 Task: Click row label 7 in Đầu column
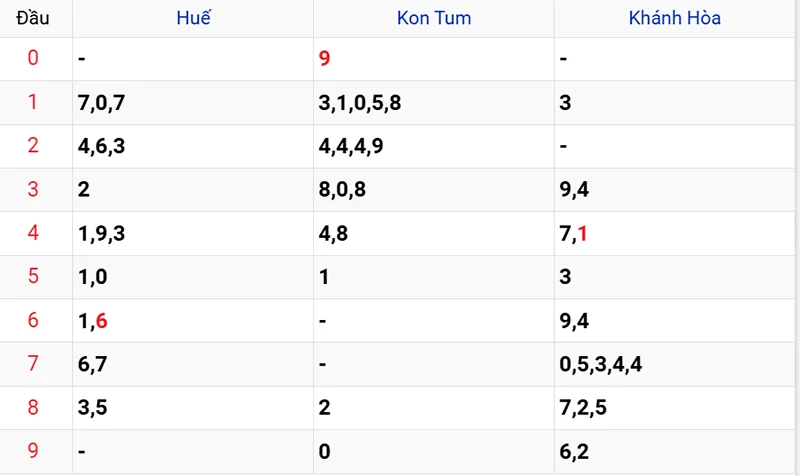click(33, 364)
